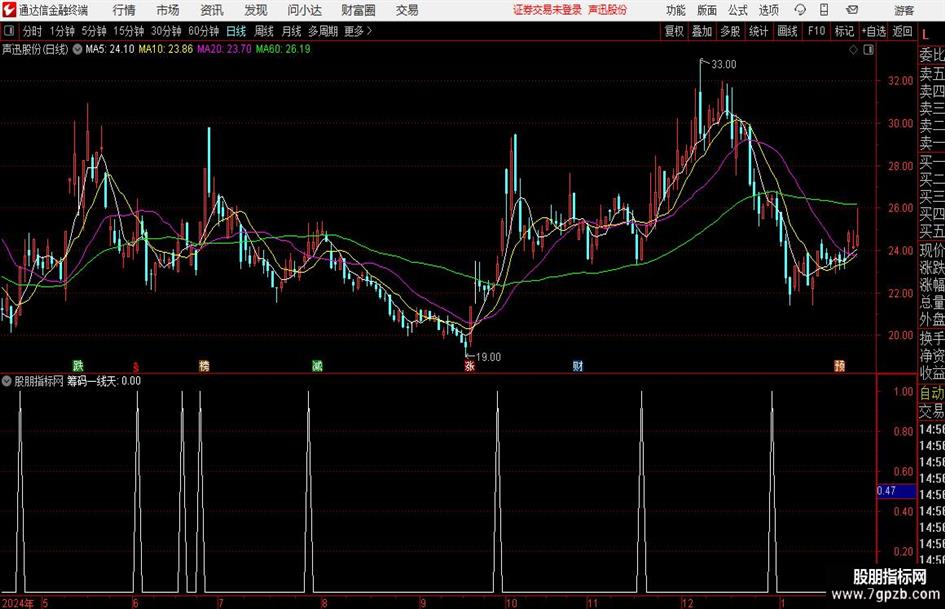Expand the 更多 periods list
This screenshot has height=609, width=945.
click(358, 31)
